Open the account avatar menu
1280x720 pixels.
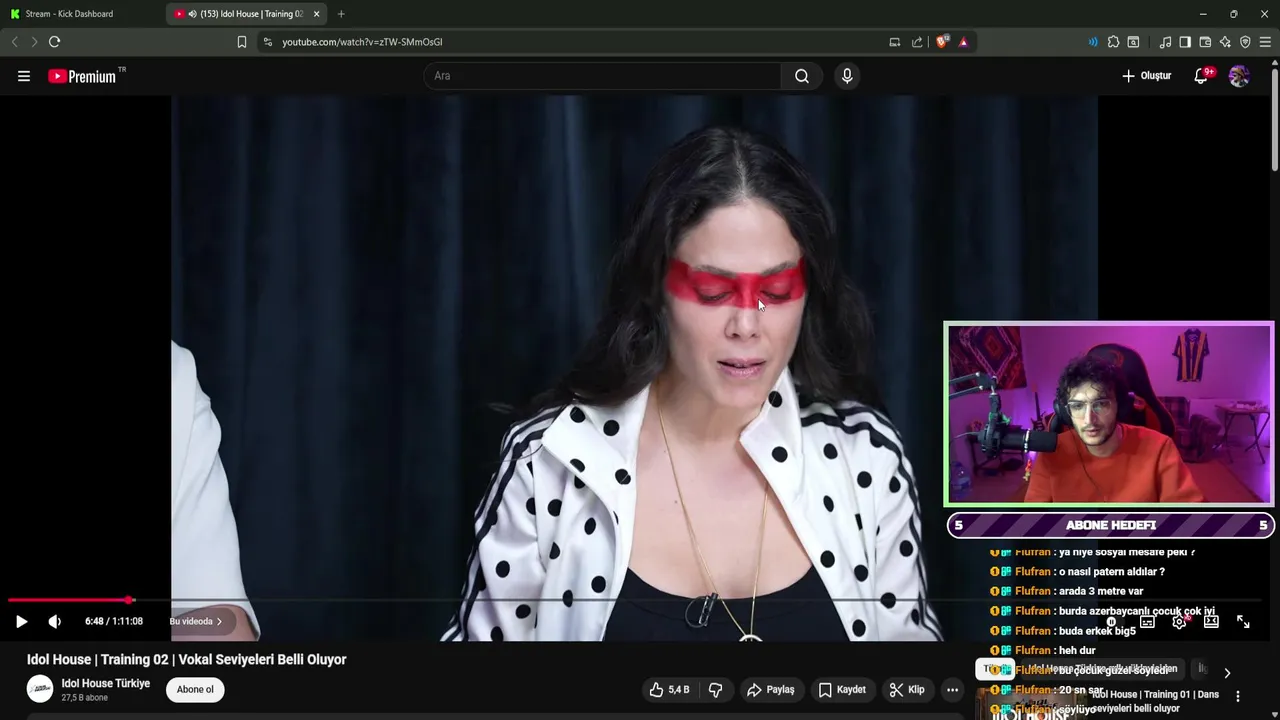(x=1239, y=76)
